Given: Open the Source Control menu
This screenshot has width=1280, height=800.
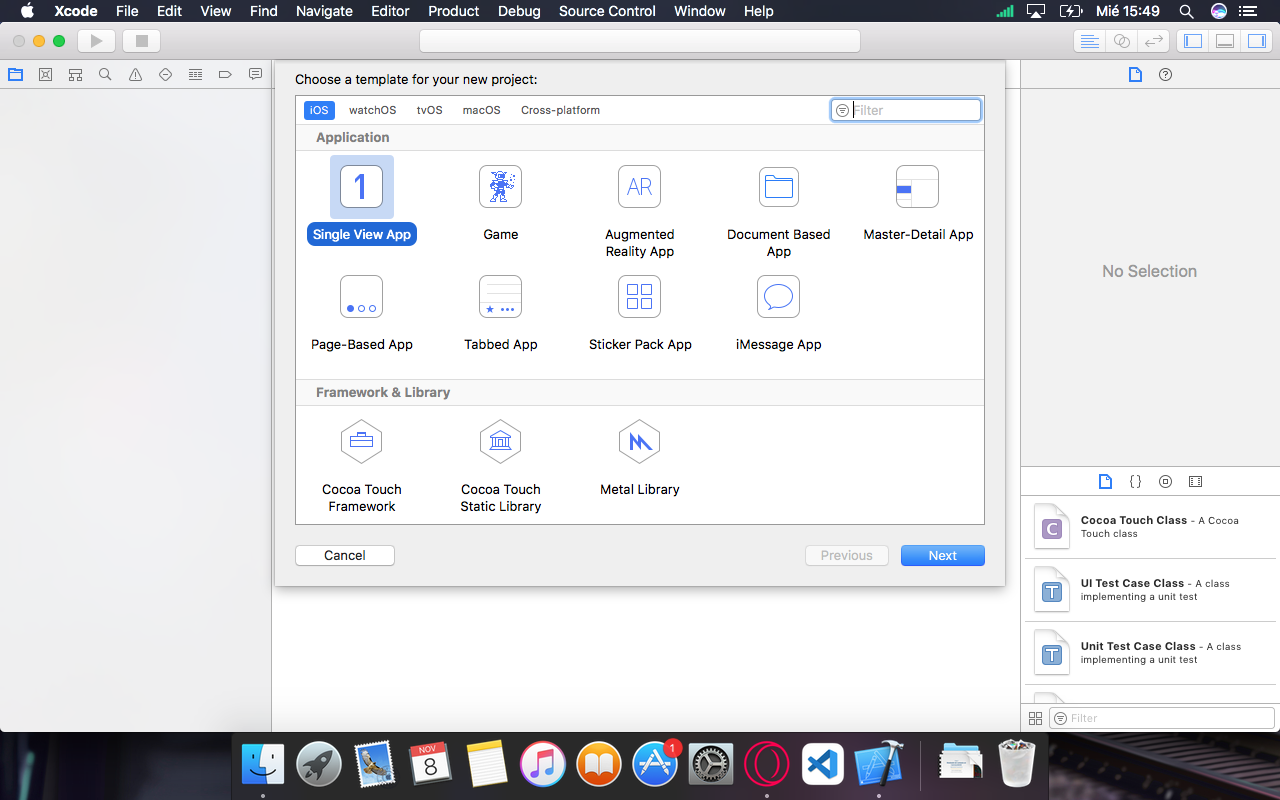Looking at the screenshot, I should (x=607, y=11).
